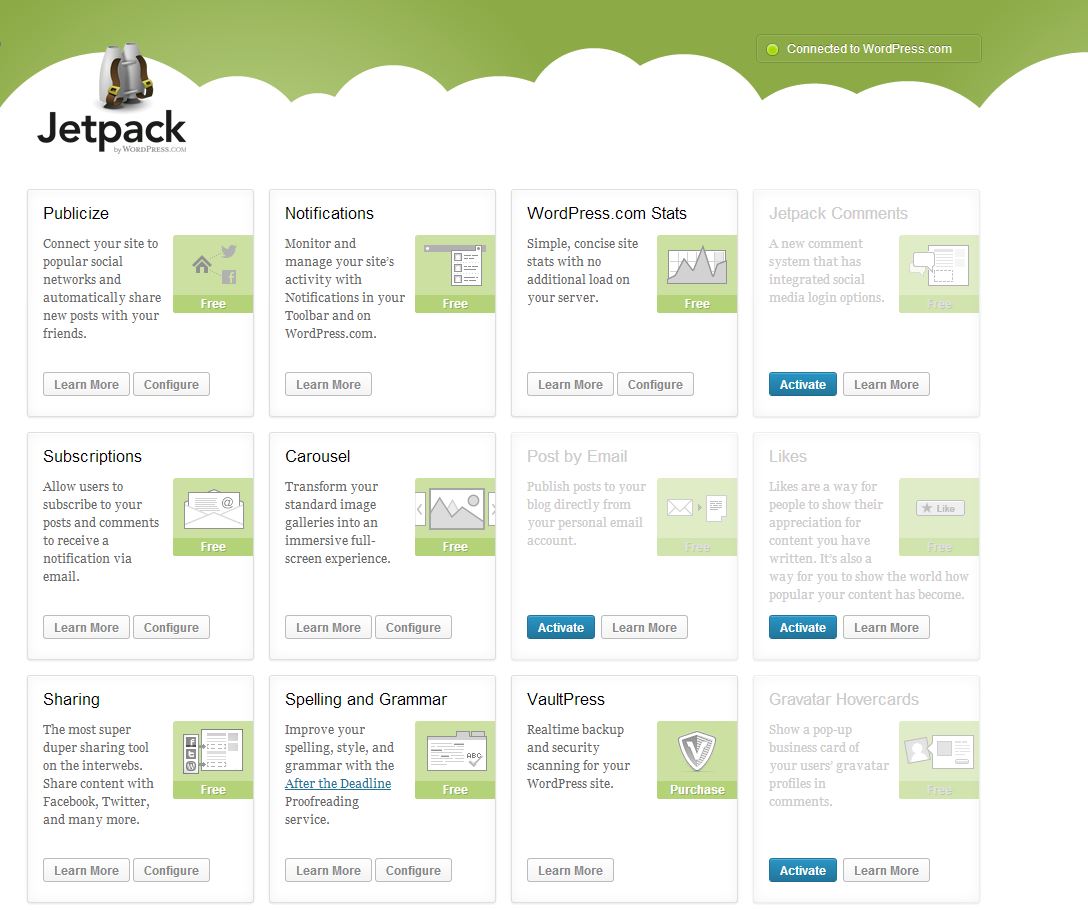Click the Jetpack wordmark text

point(112,129)
